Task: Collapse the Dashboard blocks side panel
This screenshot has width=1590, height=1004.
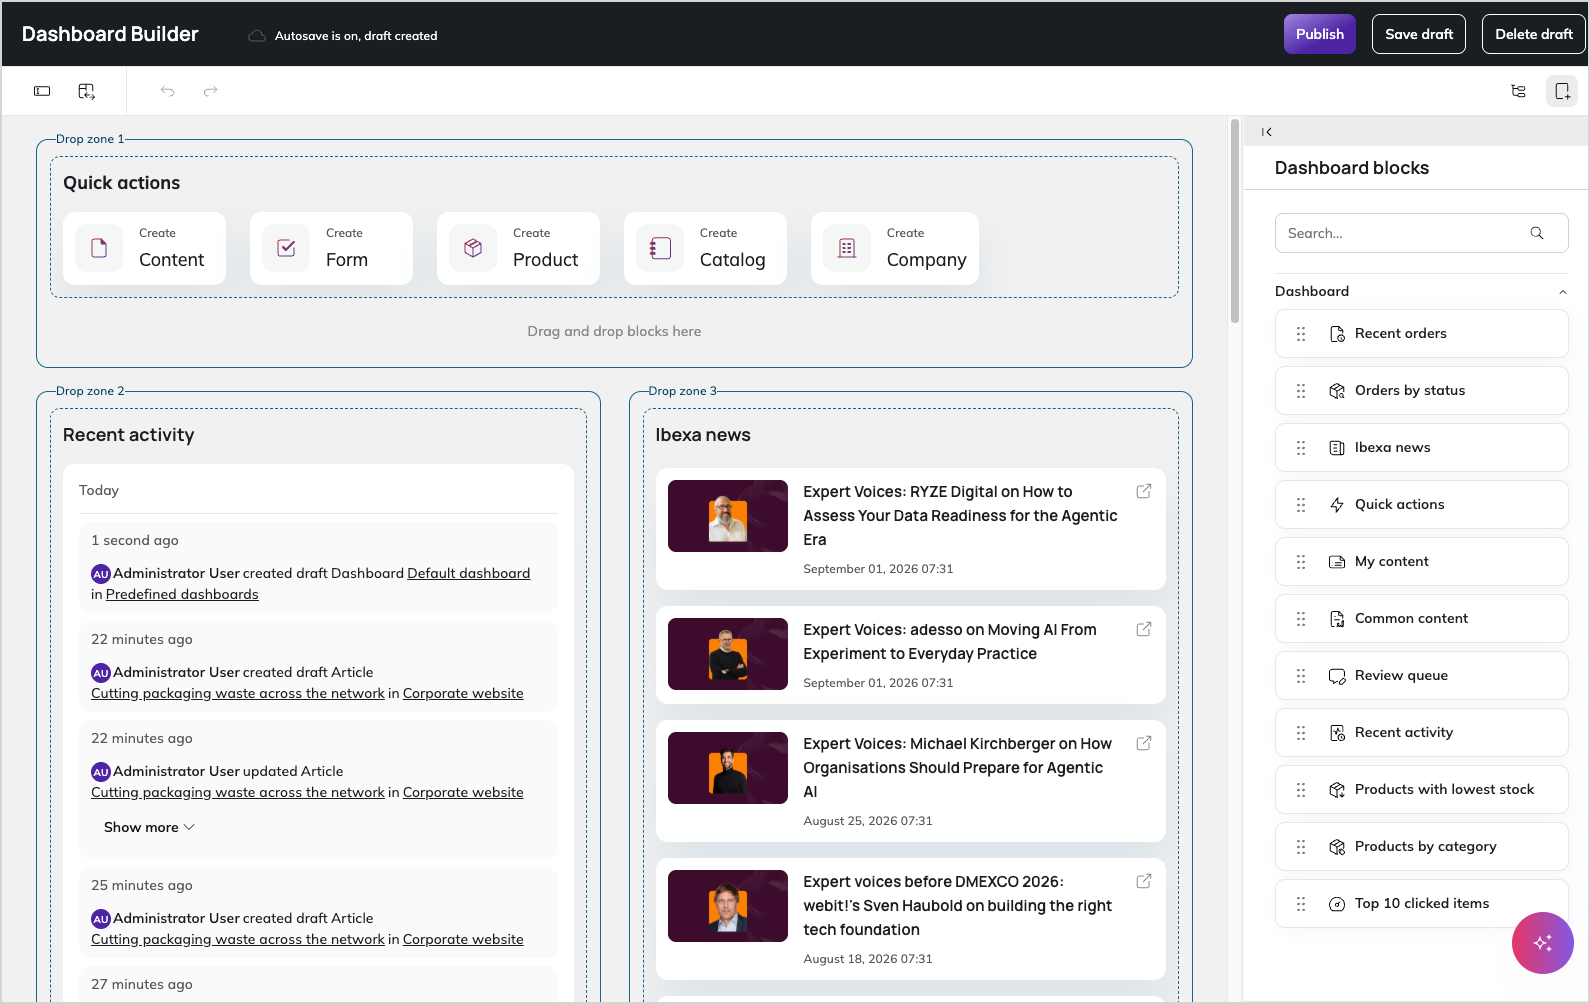Action: 1267,132
